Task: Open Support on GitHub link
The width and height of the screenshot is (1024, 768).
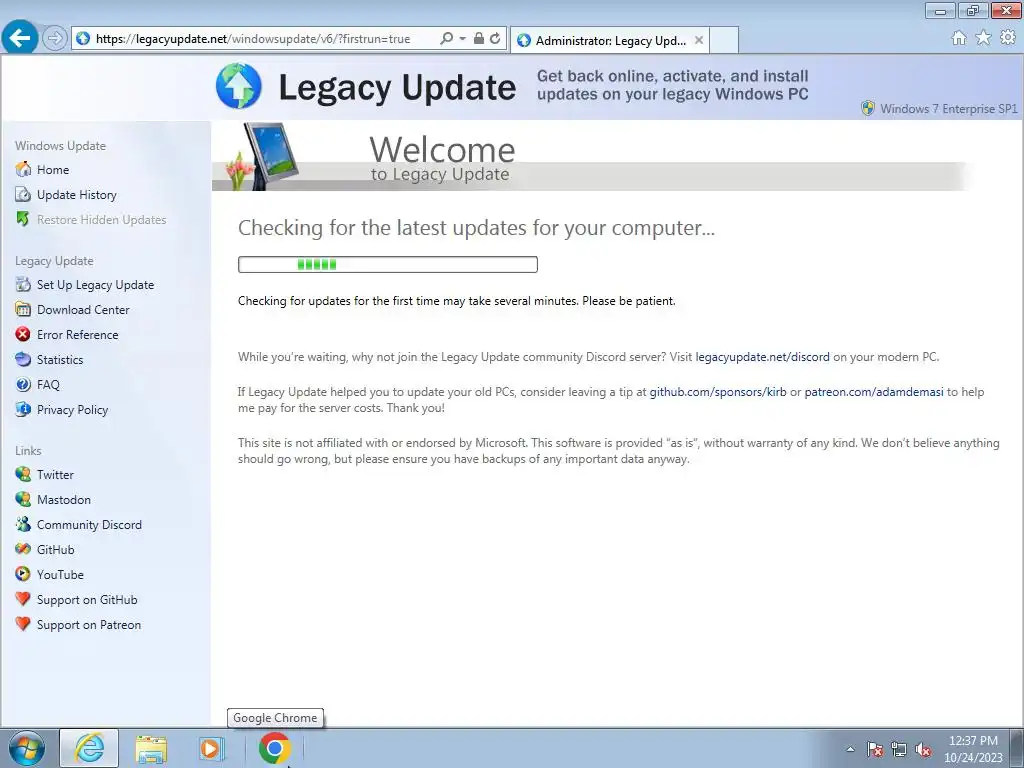Action: [x=87, y=600]
